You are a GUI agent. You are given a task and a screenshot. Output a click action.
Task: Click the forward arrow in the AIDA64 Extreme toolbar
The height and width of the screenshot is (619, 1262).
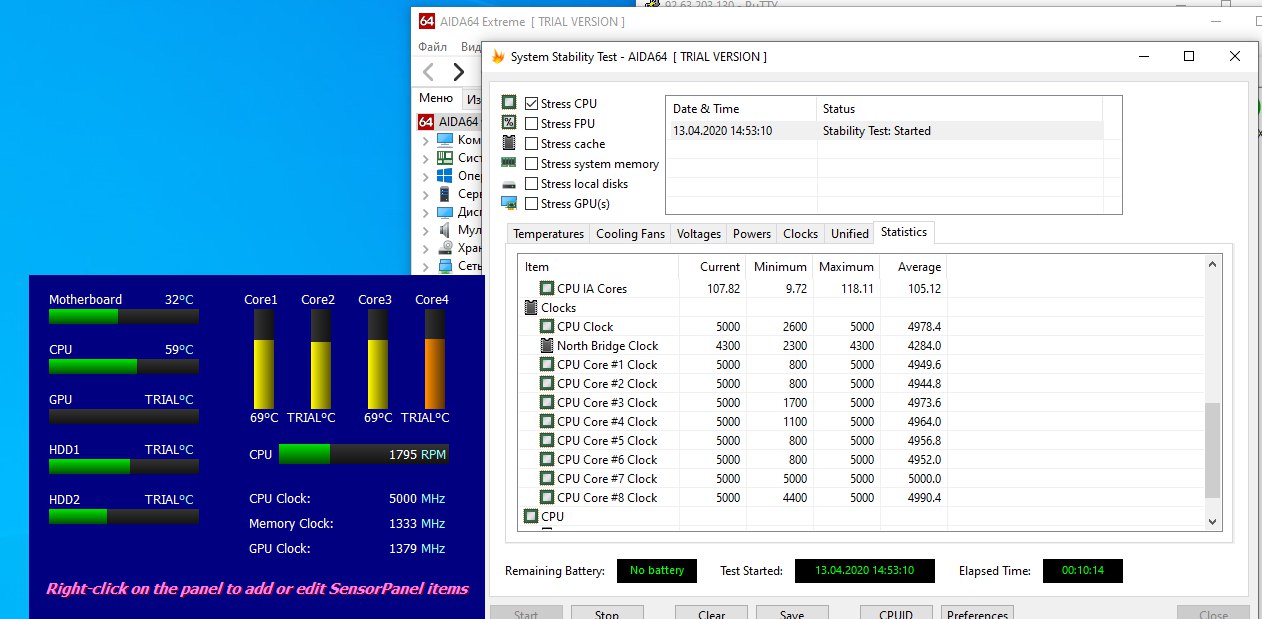click(x=458, y=71)
